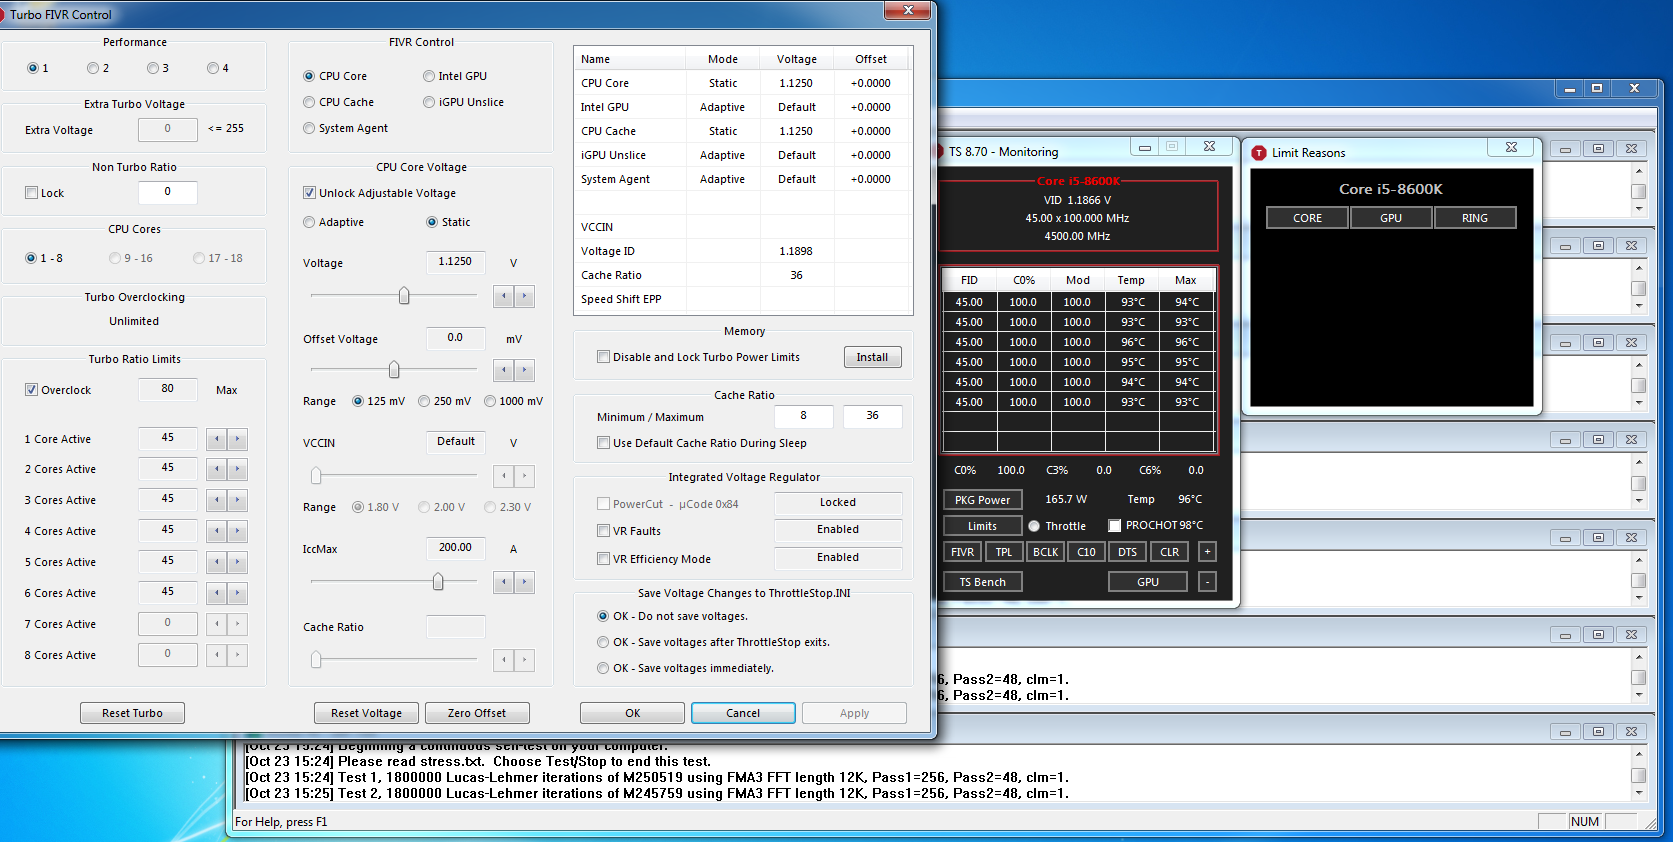The image size is (1673, 842).
Task: Increase 1 Core Active ratio with right arrow
Action: (237, 439)
